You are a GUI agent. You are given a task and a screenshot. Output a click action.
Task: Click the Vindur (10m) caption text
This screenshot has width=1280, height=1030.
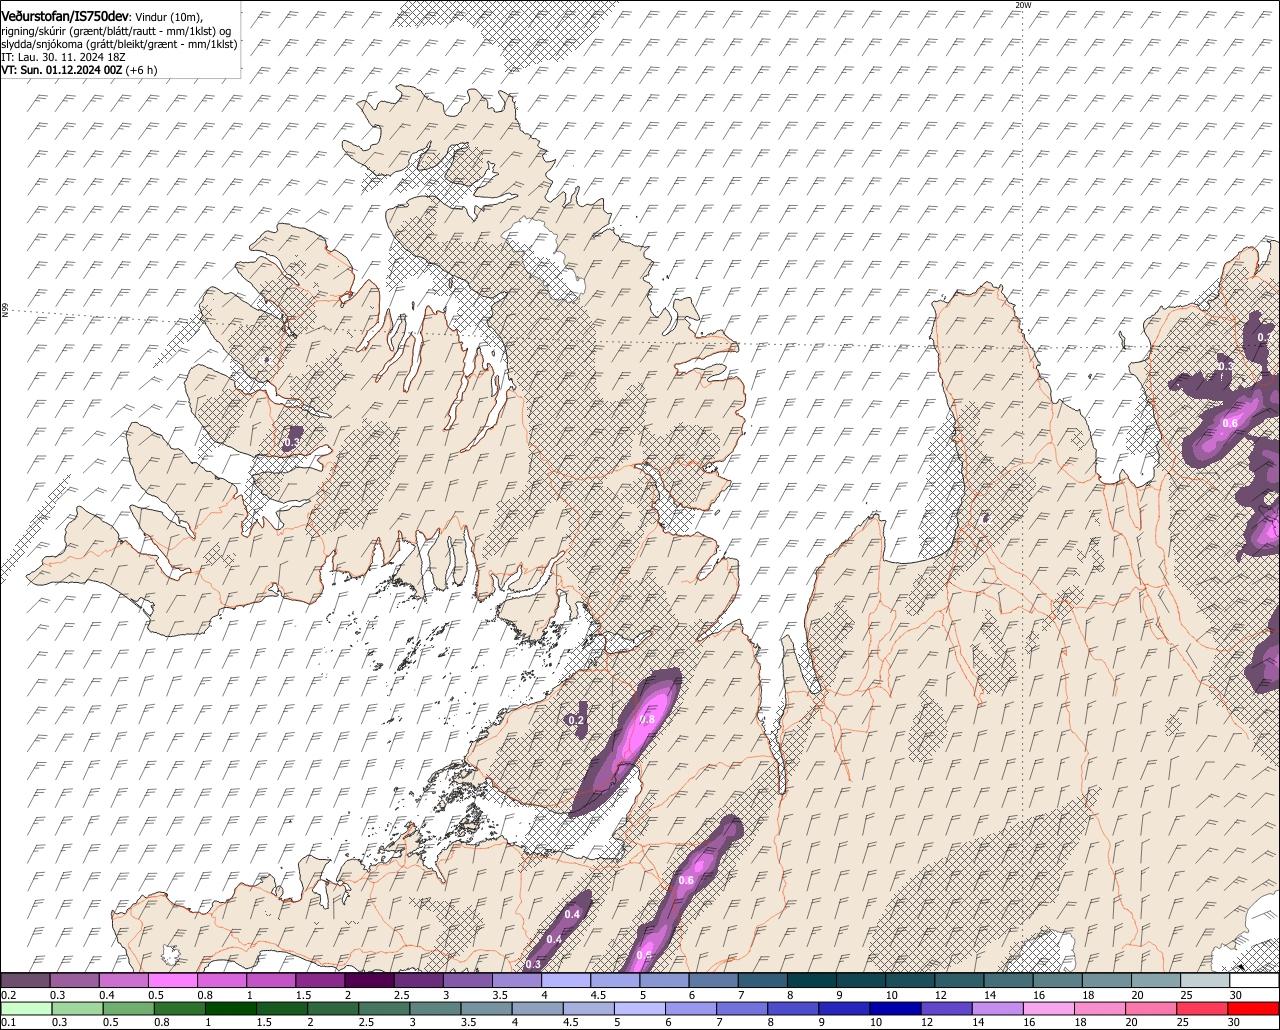[168, 17]
